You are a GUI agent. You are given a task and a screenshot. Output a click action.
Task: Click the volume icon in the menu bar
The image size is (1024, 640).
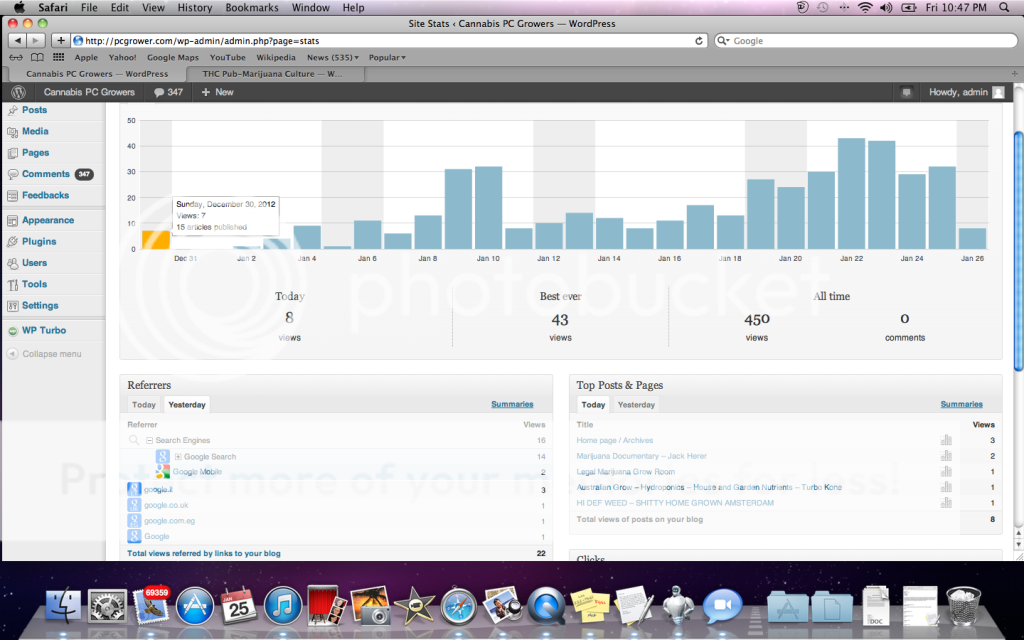pos(886,8)
